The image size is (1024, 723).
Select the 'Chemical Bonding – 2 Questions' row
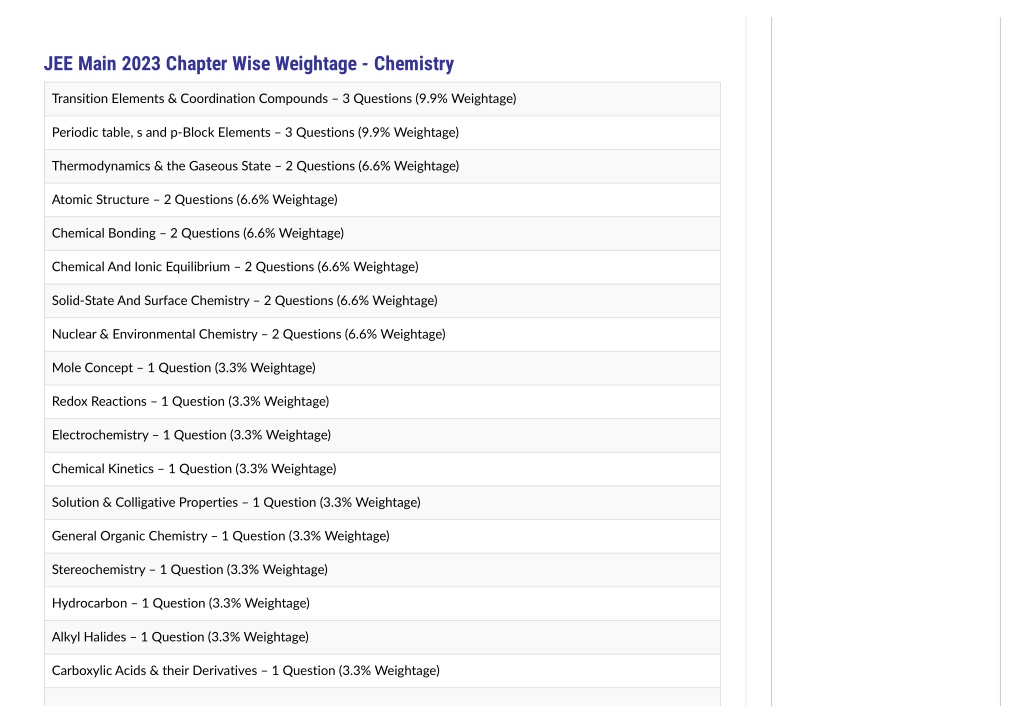(382, 233)
